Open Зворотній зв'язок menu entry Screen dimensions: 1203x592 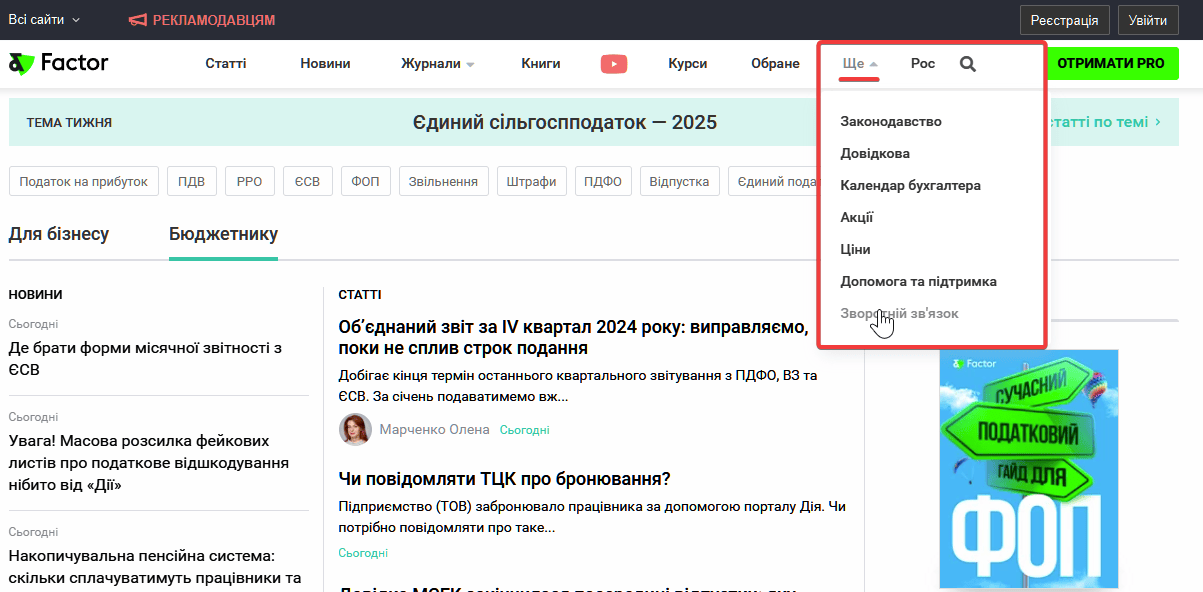(899, 314)
